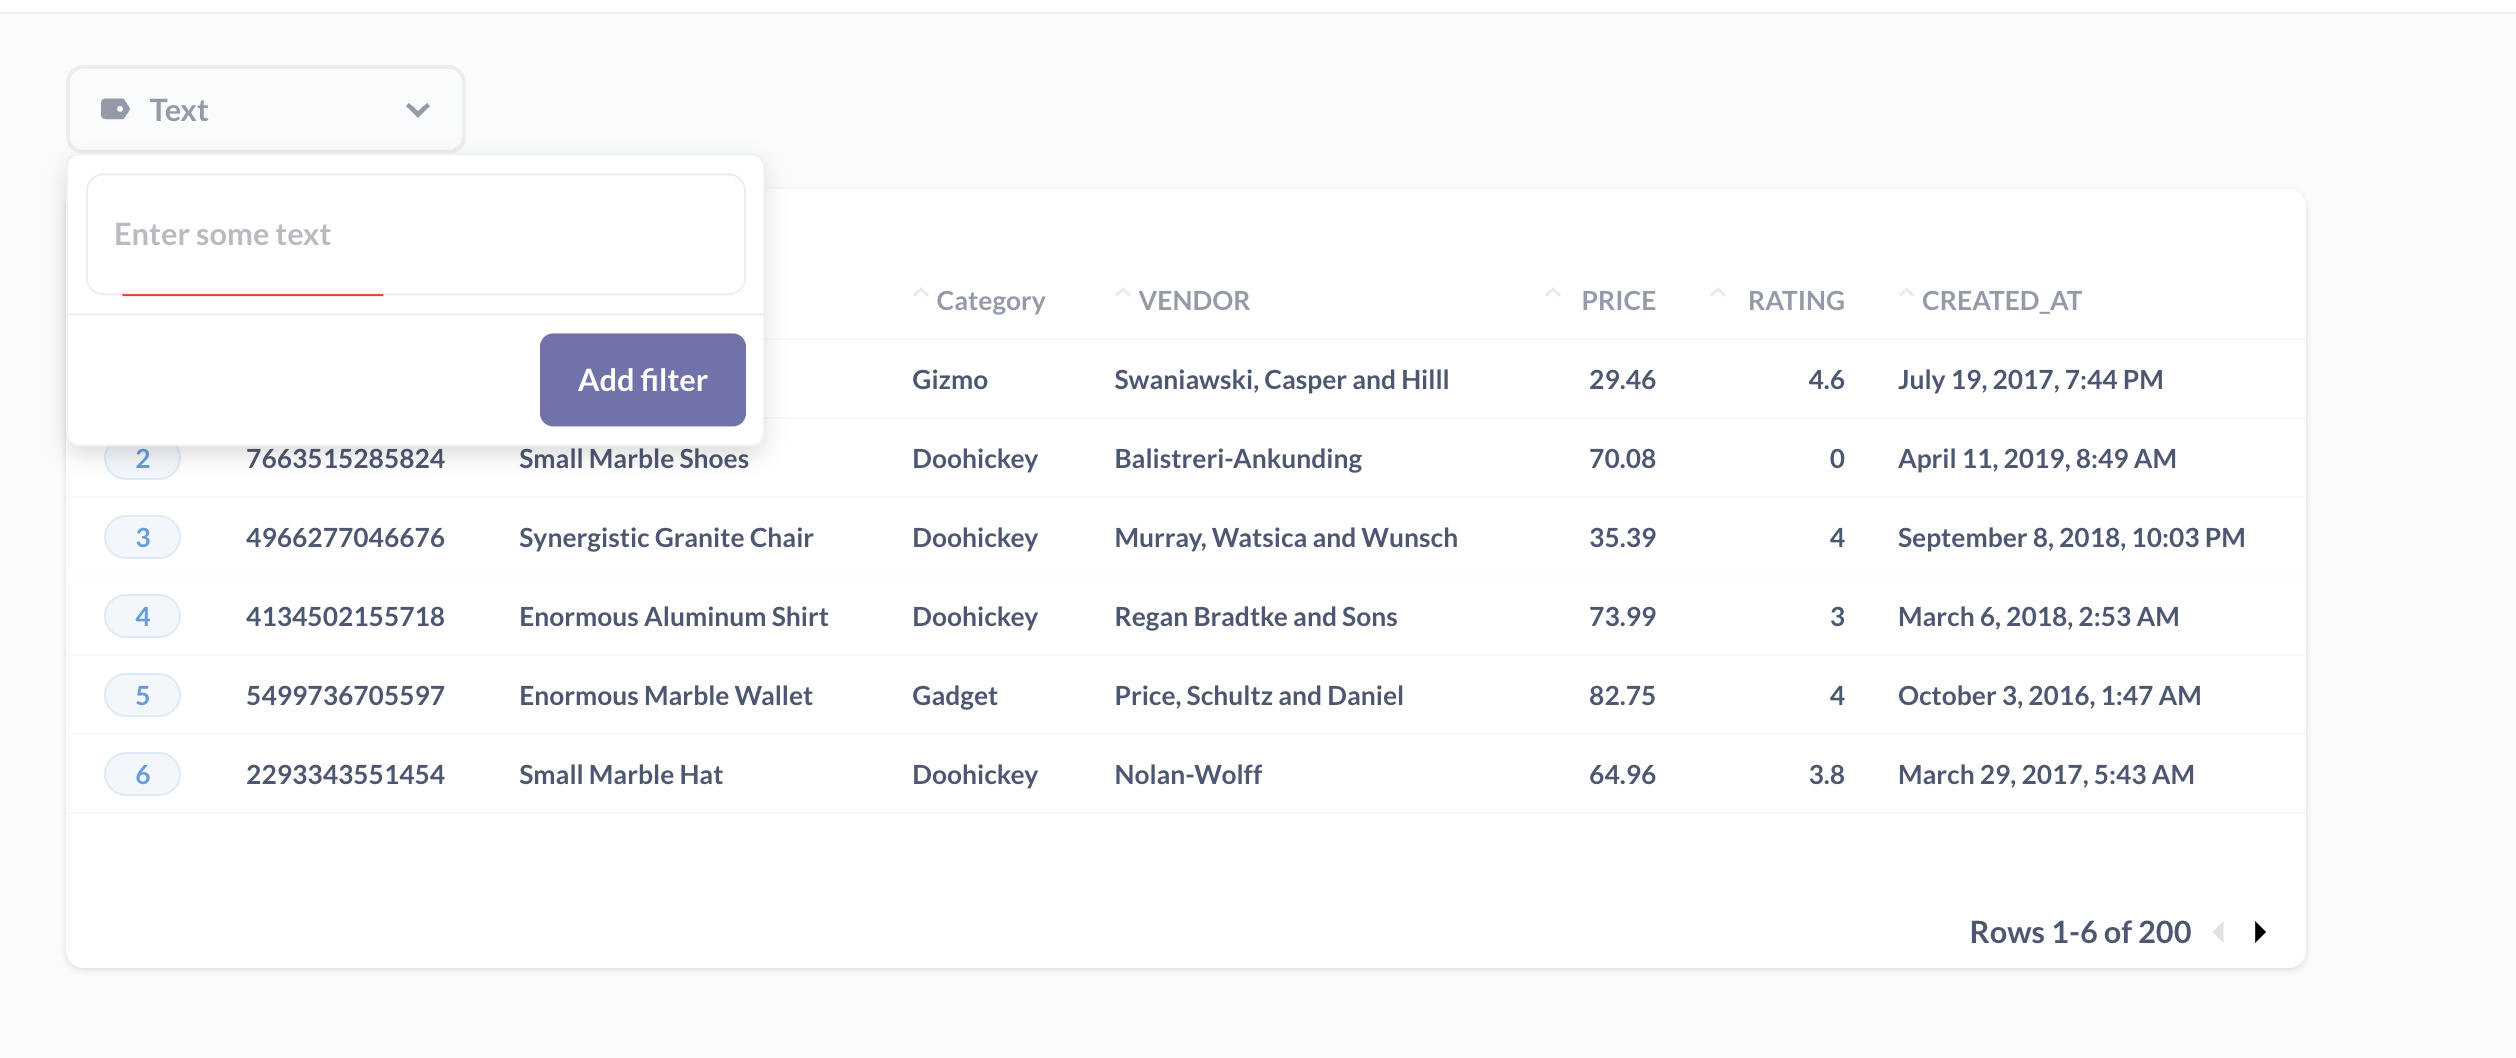
Task: Sort the PRICE column using its caret icon
Action: click(x=1553, y=295)
